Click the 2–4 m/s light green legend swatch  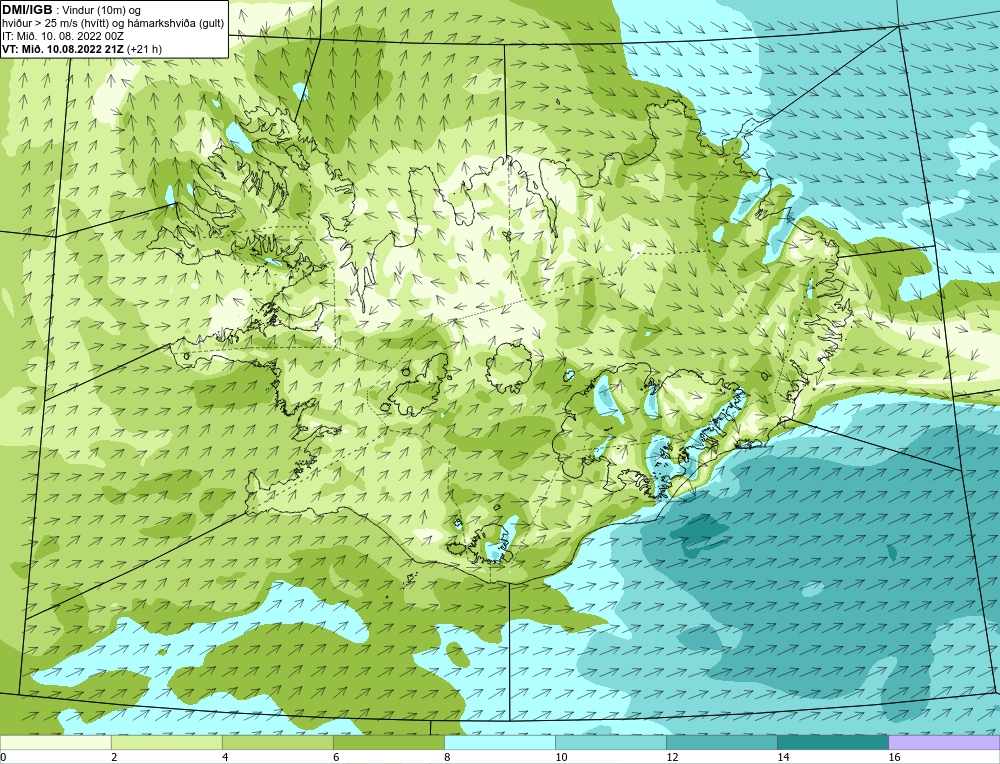click(x=166, y=742)
